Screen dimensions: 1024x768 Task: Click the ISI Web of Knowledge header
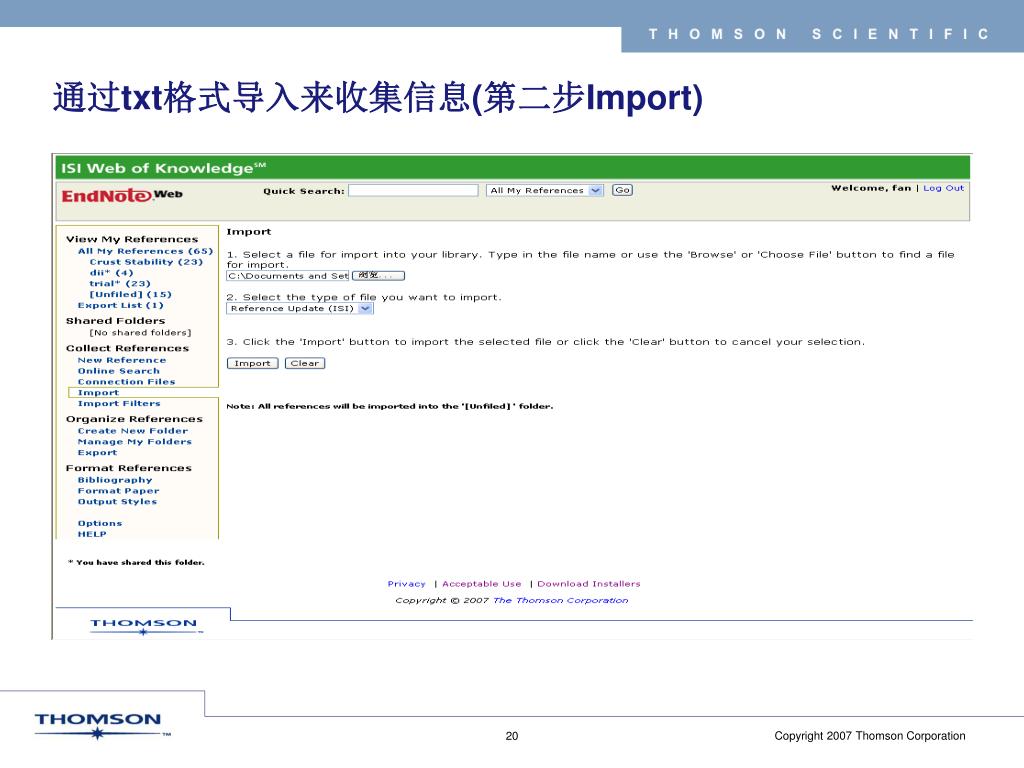(163, 168)
